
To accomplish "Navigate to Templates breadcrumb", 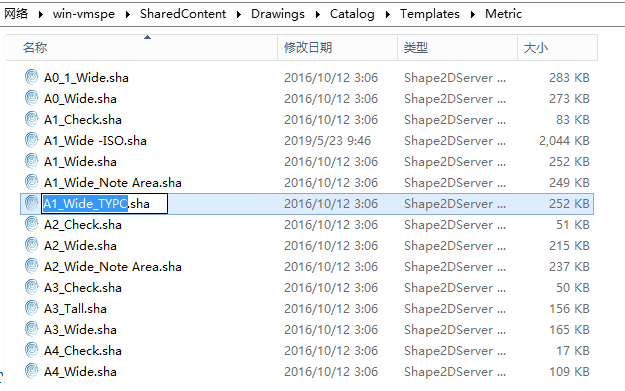I will [x=430, y=14].
